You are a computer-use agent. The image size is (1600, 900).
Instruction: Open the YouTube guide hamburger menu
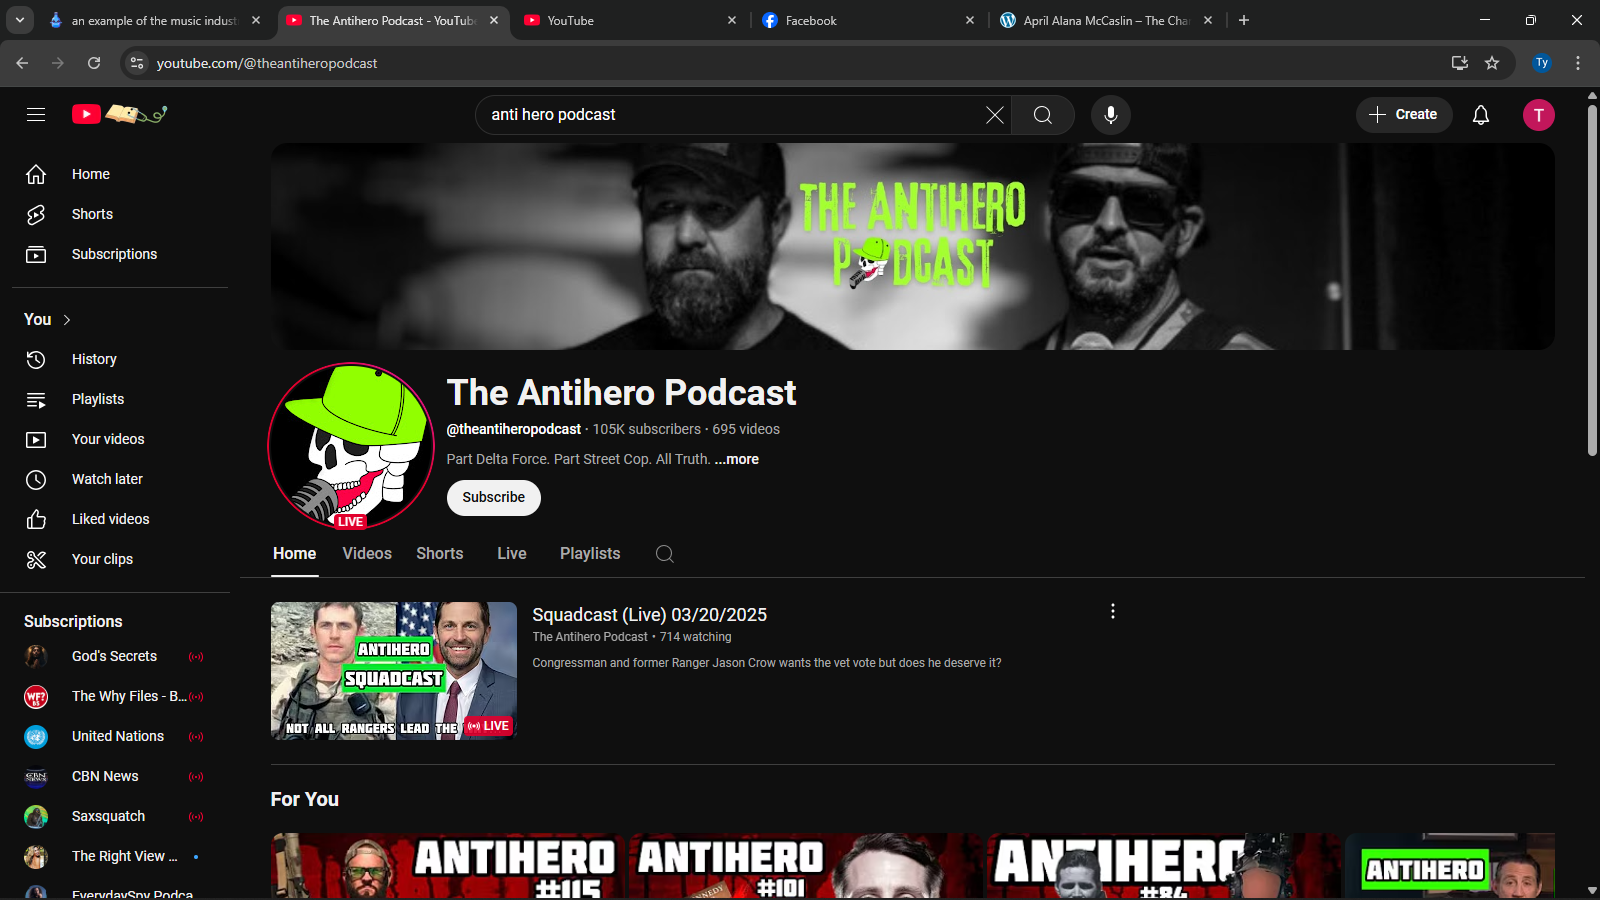[x=36, y=114]
